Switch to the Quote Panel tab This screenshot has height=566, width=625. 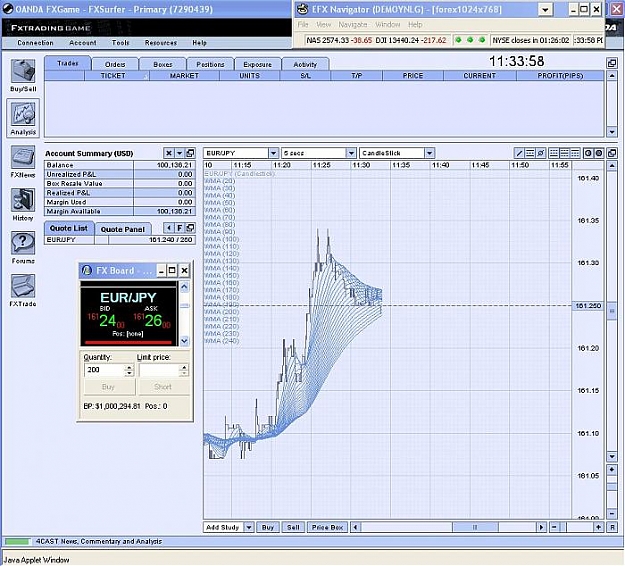[x=123, y=229]
